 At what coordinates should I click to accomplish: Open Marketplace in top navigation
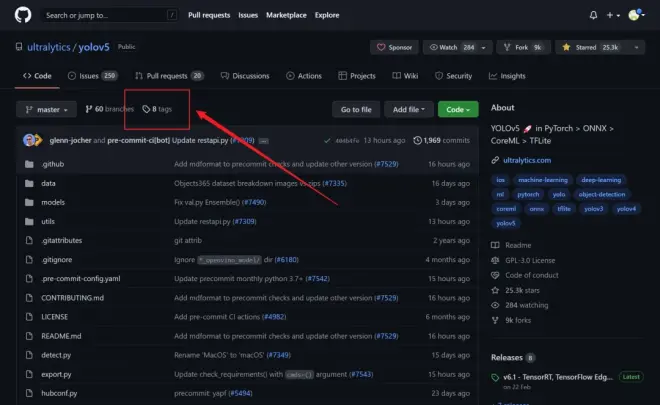pyautogui.click(x=286, y=15)
